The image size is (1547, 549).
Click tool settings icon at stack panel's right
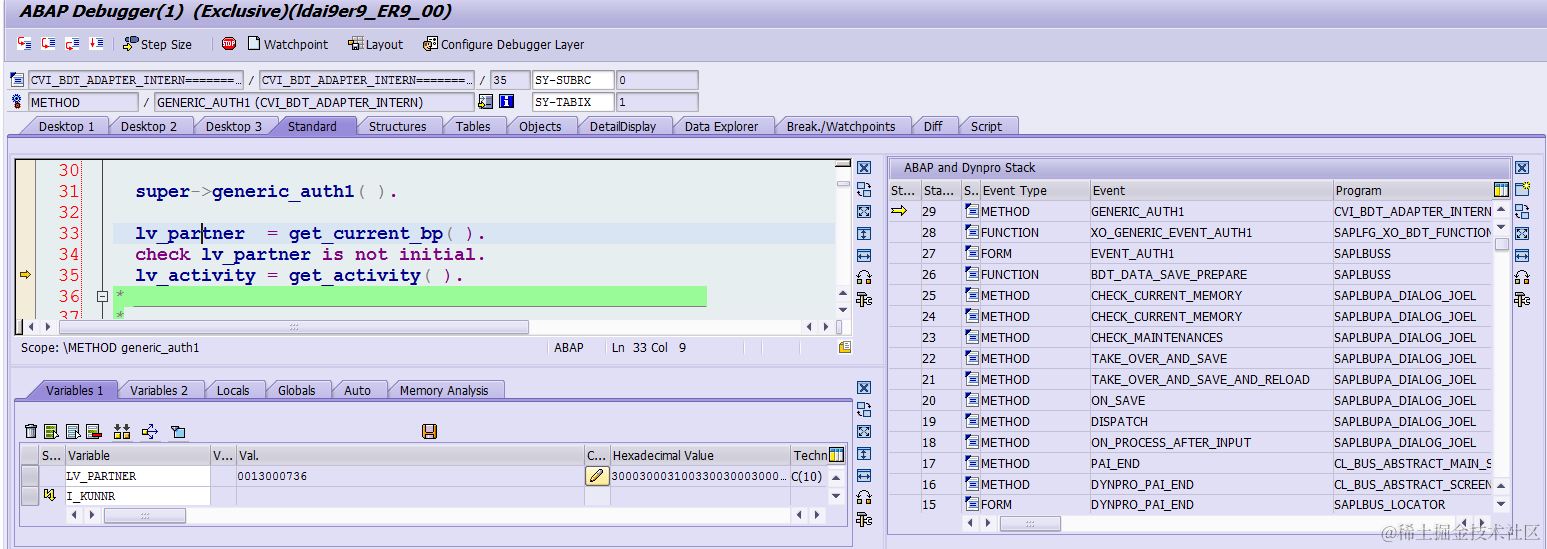click(1522, 300)
